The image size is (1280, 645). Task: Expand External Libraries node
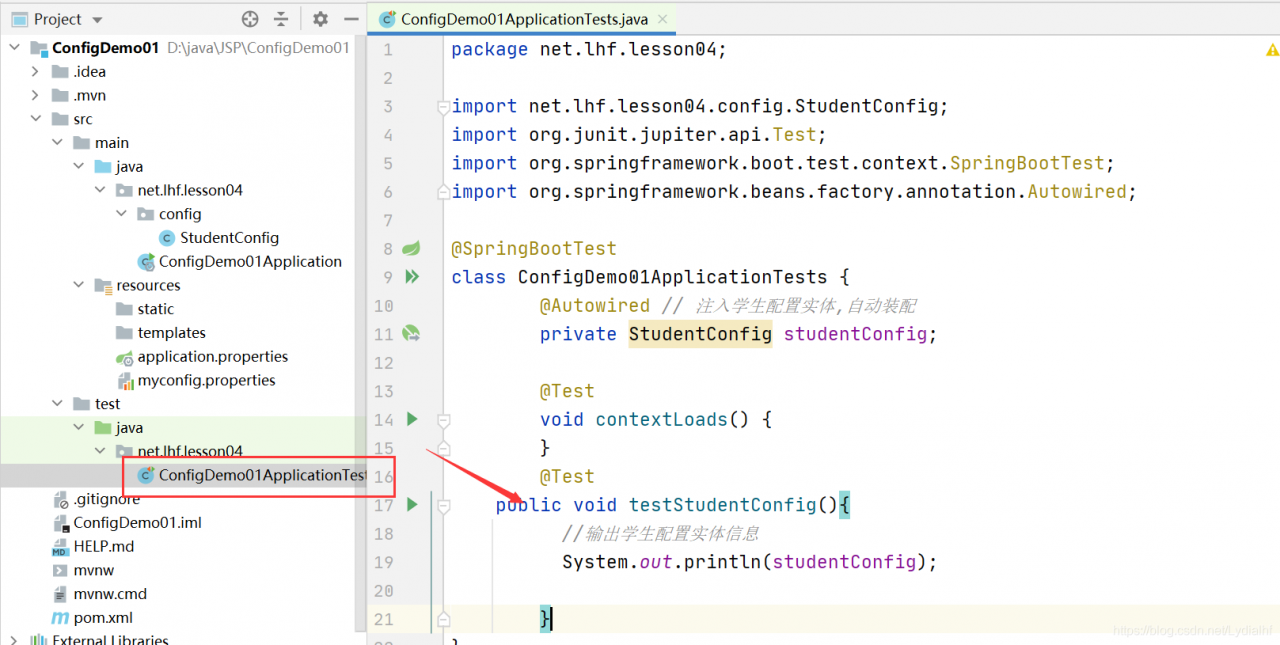click(x=15, y=640)
